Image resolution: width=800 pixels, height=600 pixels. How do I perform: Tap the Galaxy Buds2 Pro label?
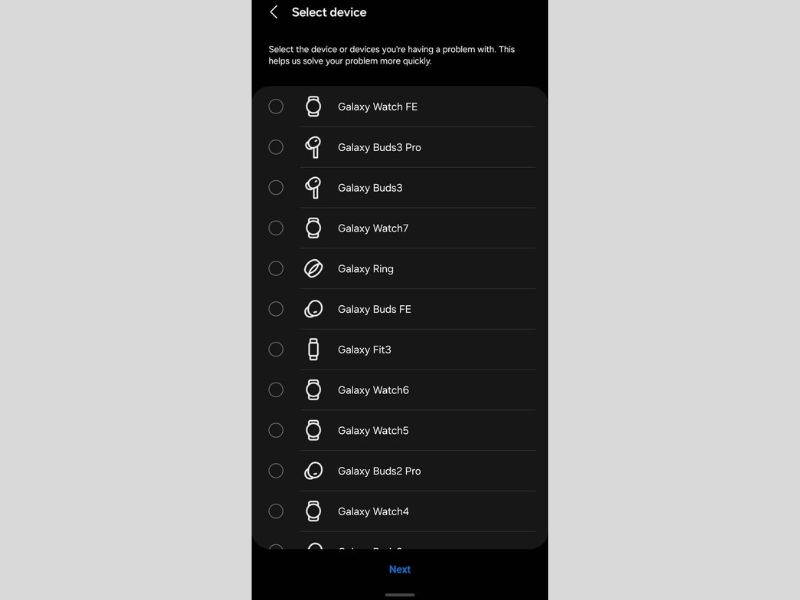379,471
